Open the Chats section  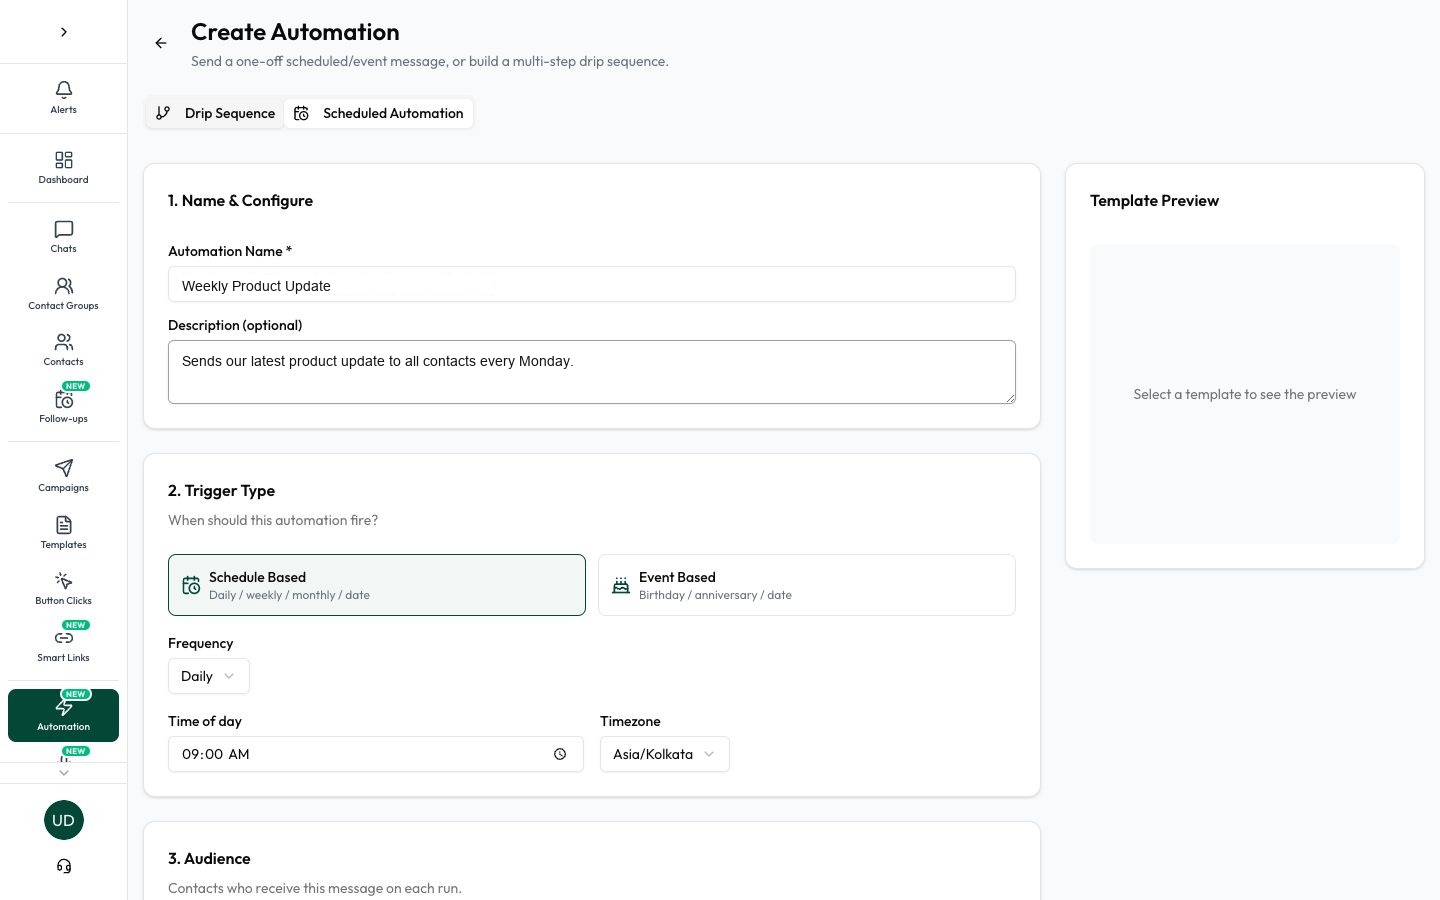tap(63, 237)
